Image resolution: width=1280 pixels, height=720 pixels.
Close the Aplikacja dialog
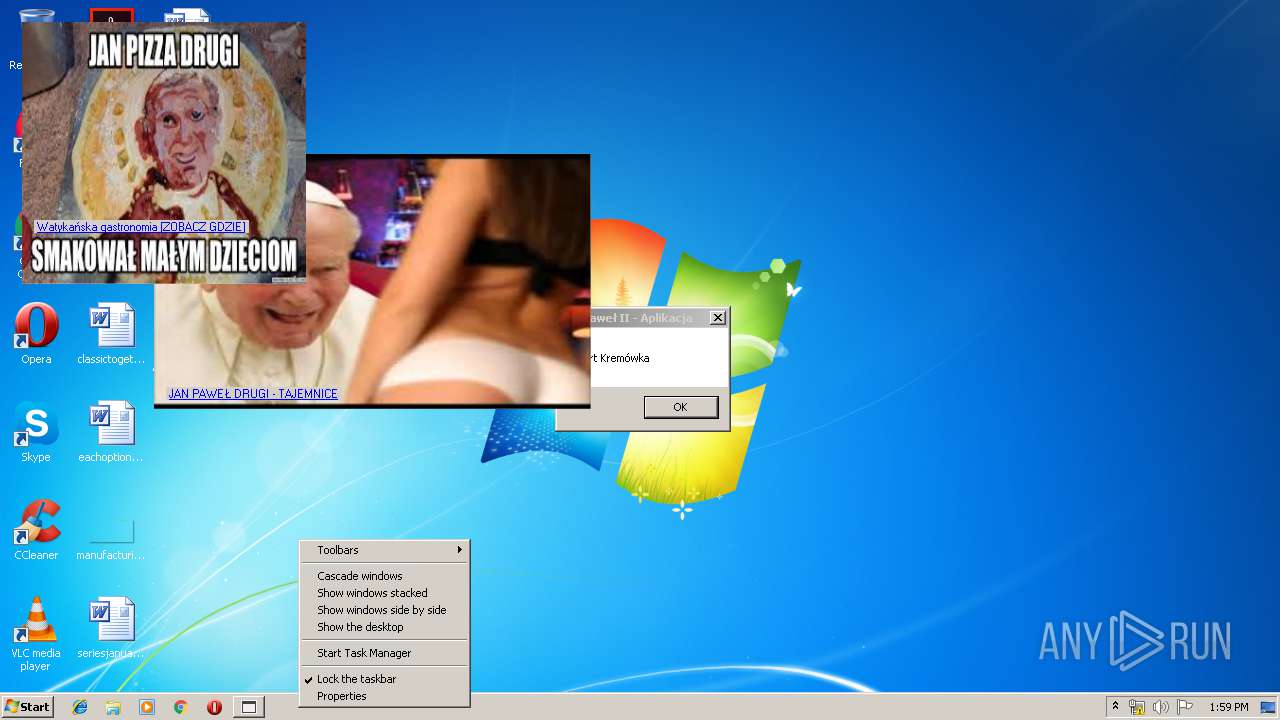pyautogui.click(x=717, y=318)
